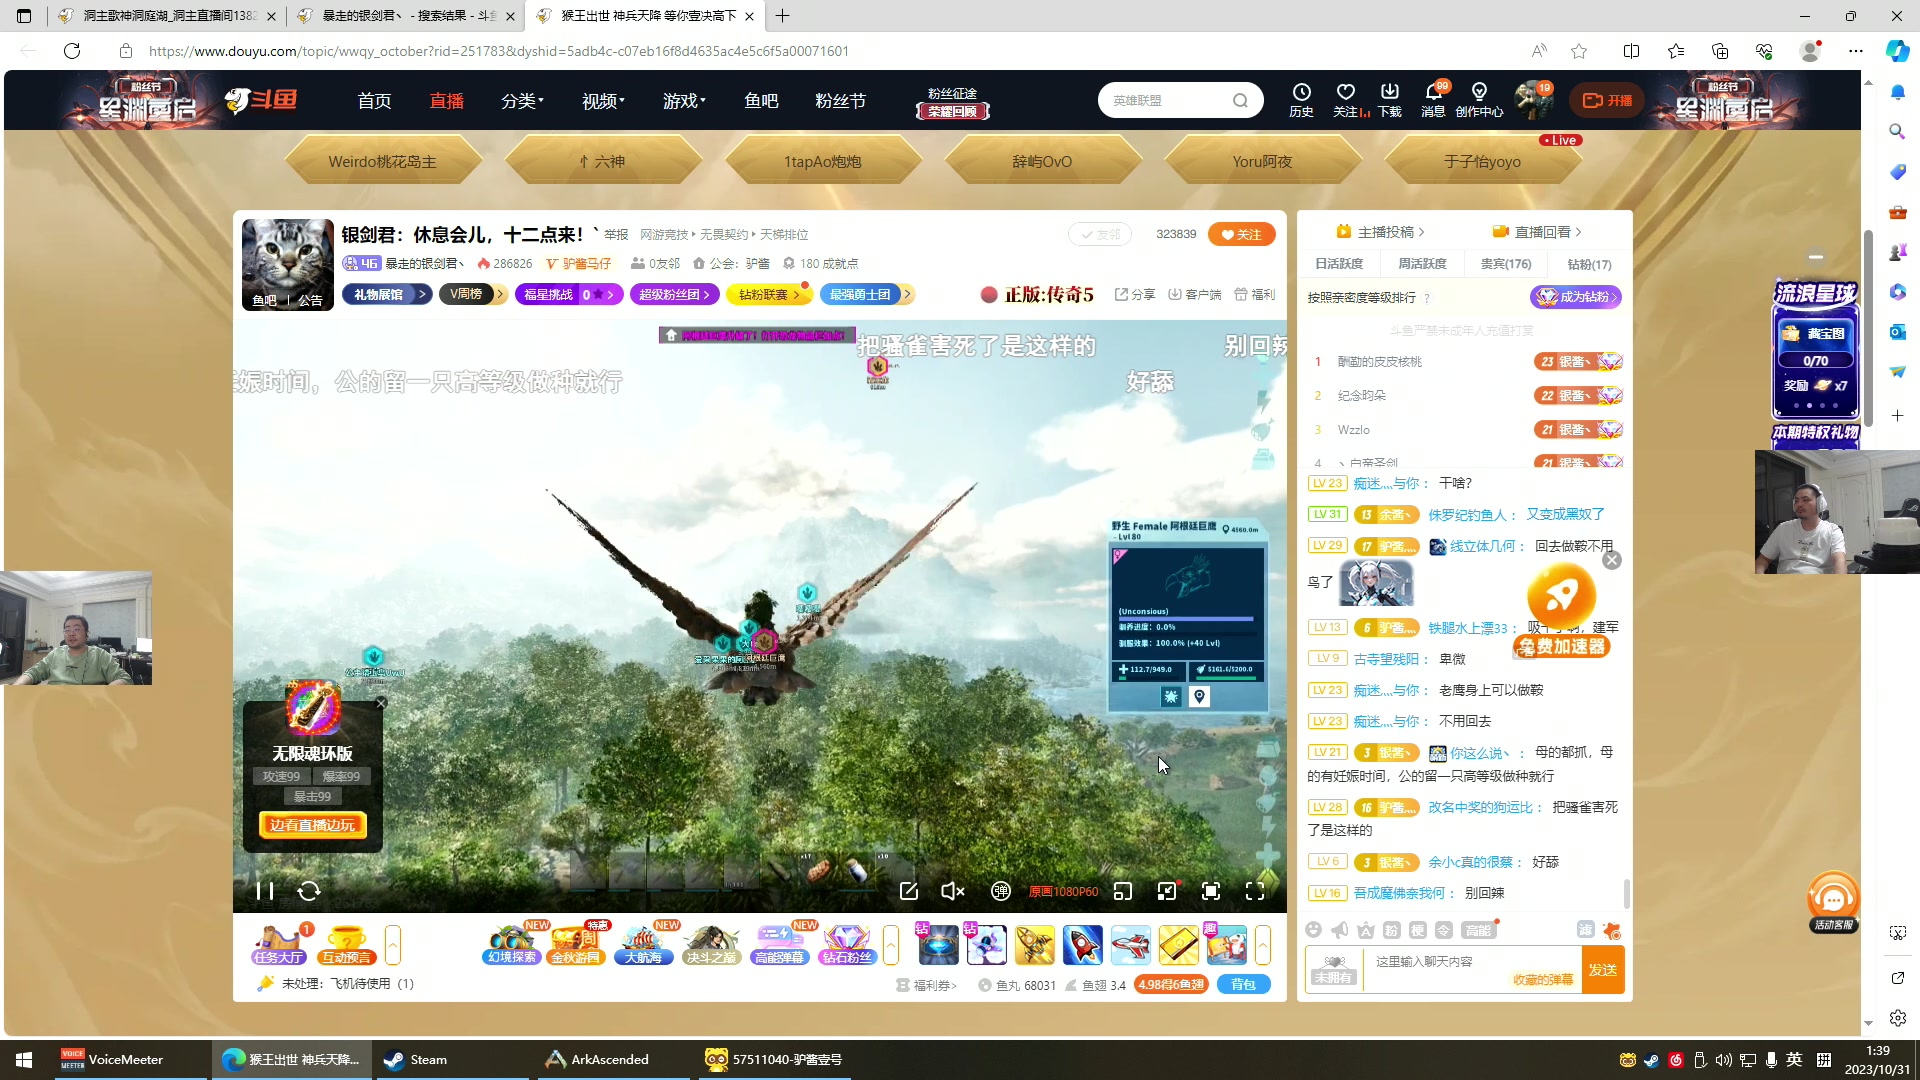
Task: Switch to 日活跃度 daily activity tab
Action: point(1339,264)
